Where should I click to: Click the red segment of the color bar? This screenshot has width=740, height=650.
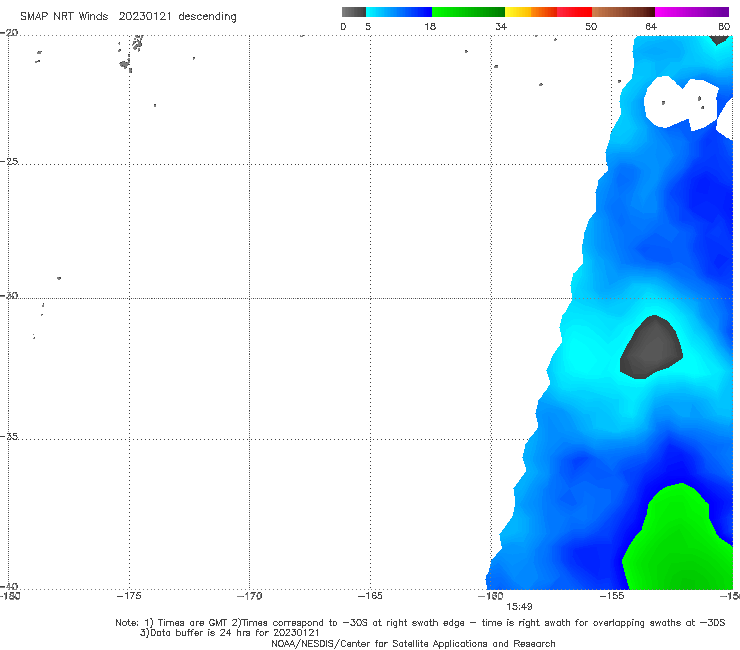[x=574, y=12]
